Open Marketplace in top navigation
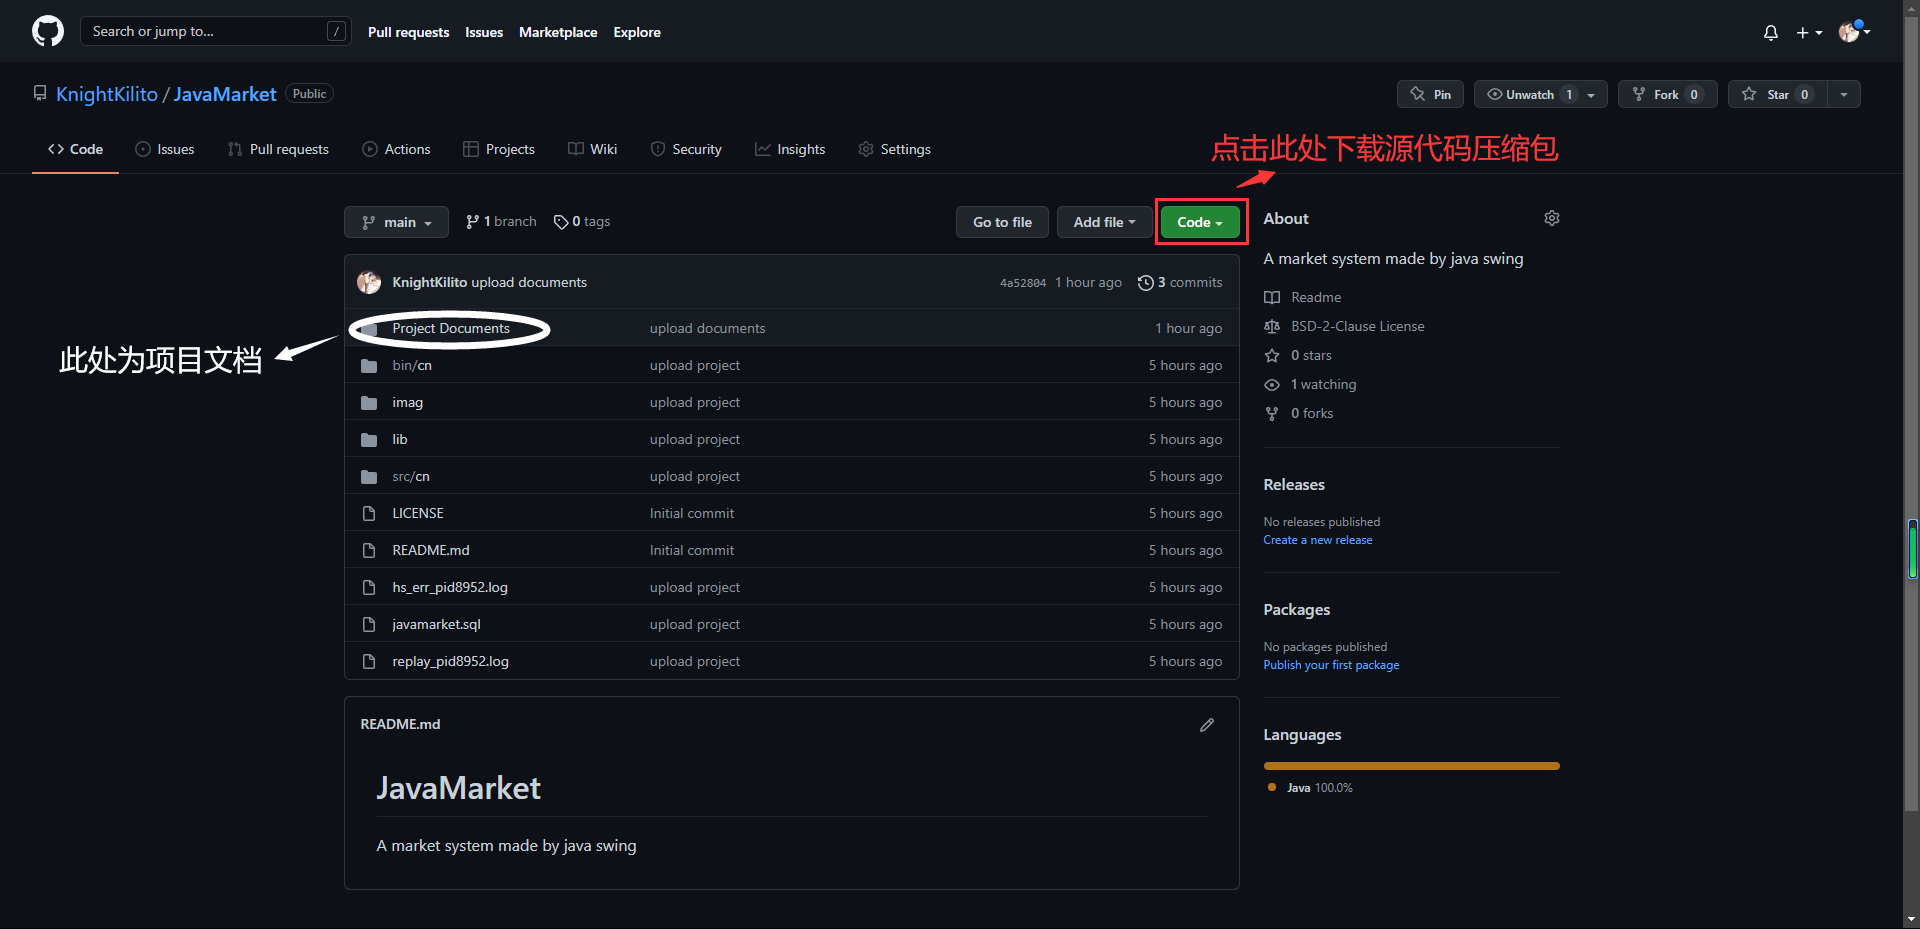Image resolution: width=1920 pixels, height=929 pixels. (x=558, y=32)
